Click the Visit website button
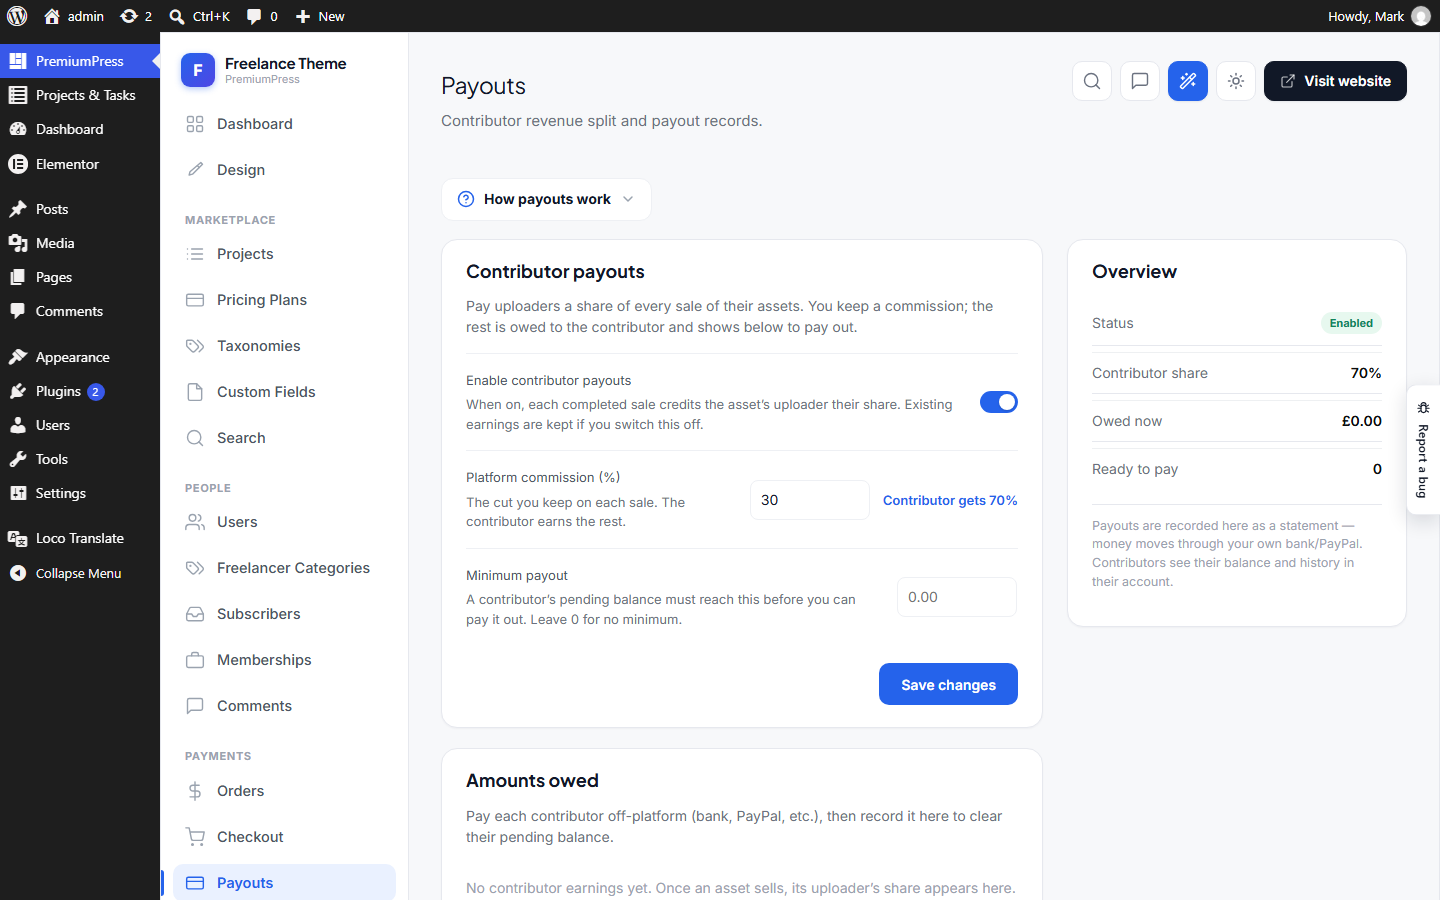The width and height of the screenshot is (1440, 900). point(1335,81)
